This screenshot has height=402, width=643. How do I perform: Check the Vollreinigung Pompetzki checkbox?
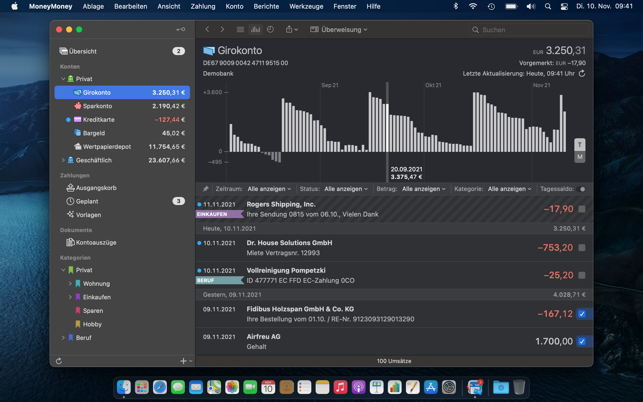(x=581, y=275)
